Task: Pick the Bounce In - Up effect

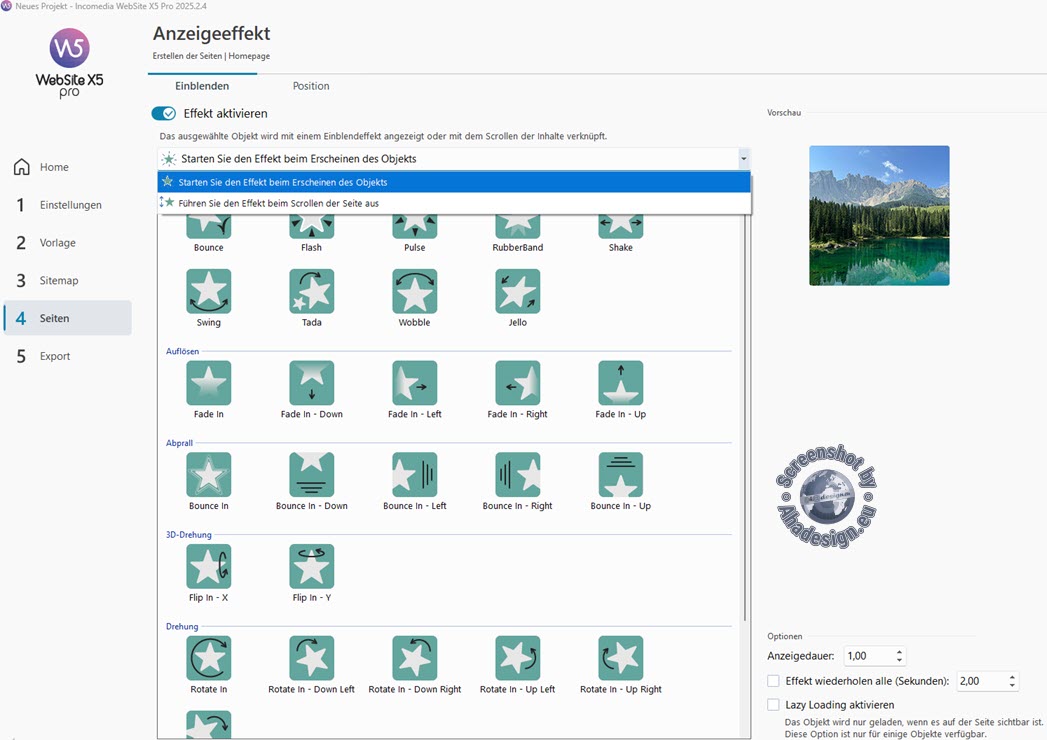Action: [x=621, y=475]
